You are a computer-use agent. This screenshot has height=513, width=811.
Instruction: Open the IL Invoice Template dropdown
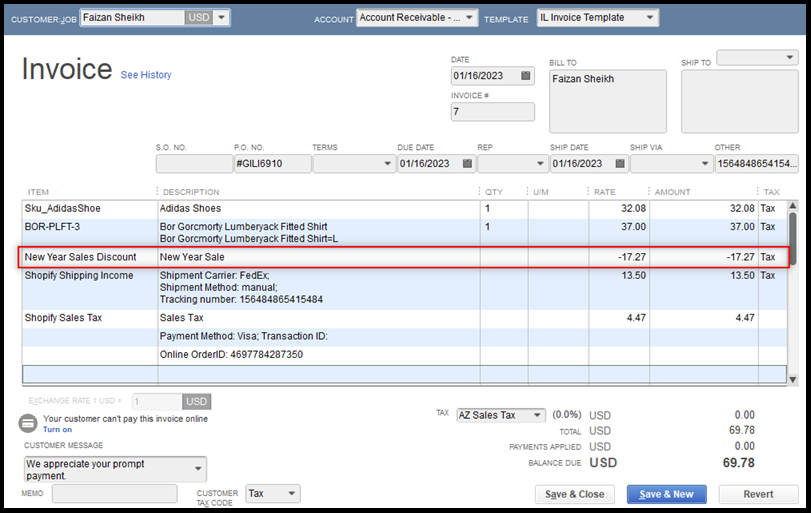pyautogui.click(x=651, y=18)
